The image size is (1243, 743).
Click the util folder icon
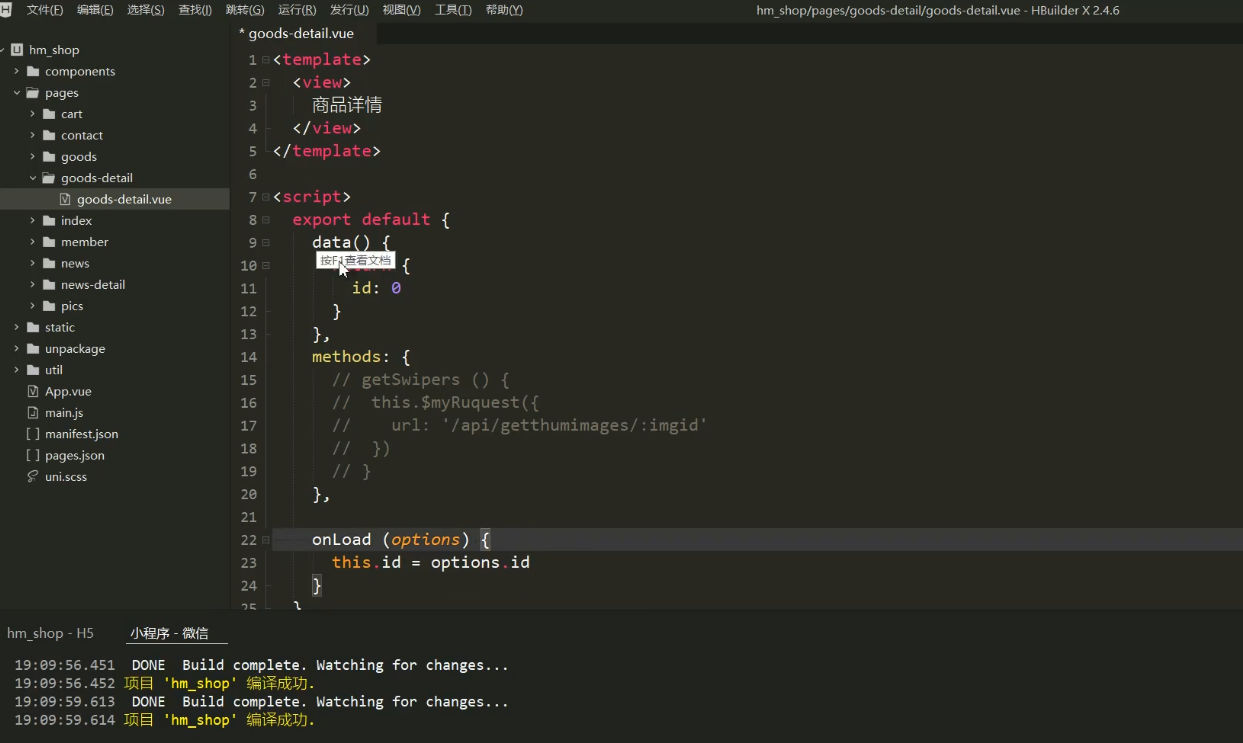pos(33,370)
